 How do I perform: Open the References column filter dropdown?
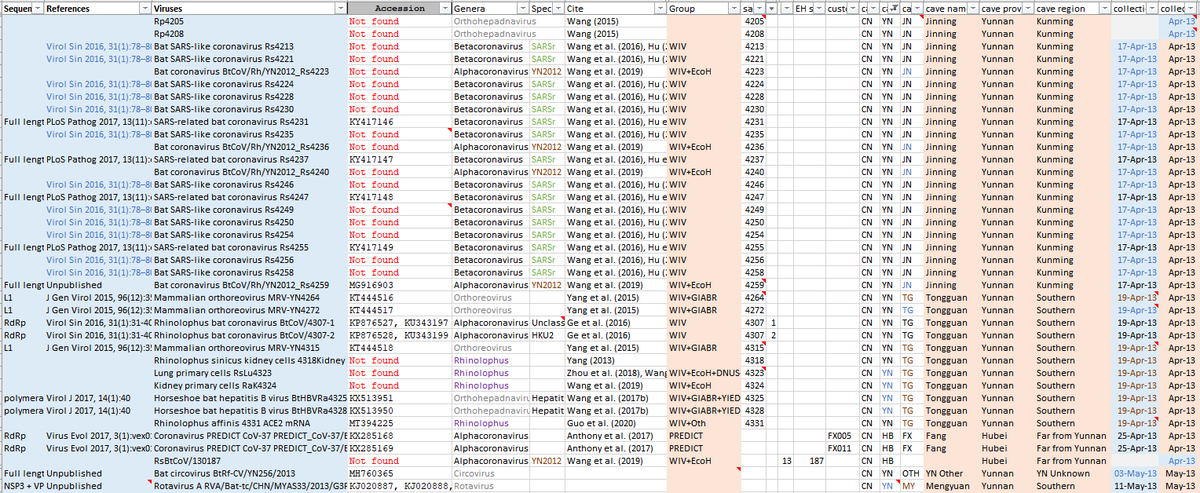[x=143, y=8]
